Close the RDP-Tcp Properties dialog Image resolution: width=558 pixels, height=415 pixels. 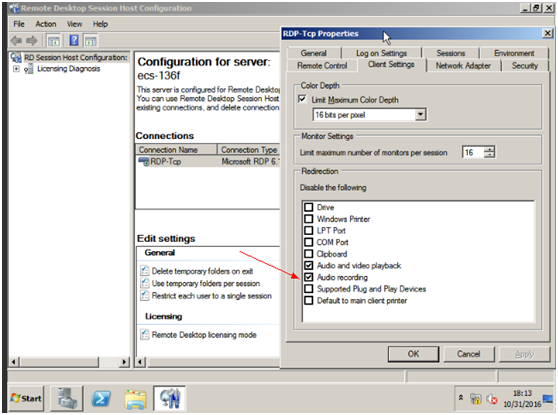[x=547, y=33]
